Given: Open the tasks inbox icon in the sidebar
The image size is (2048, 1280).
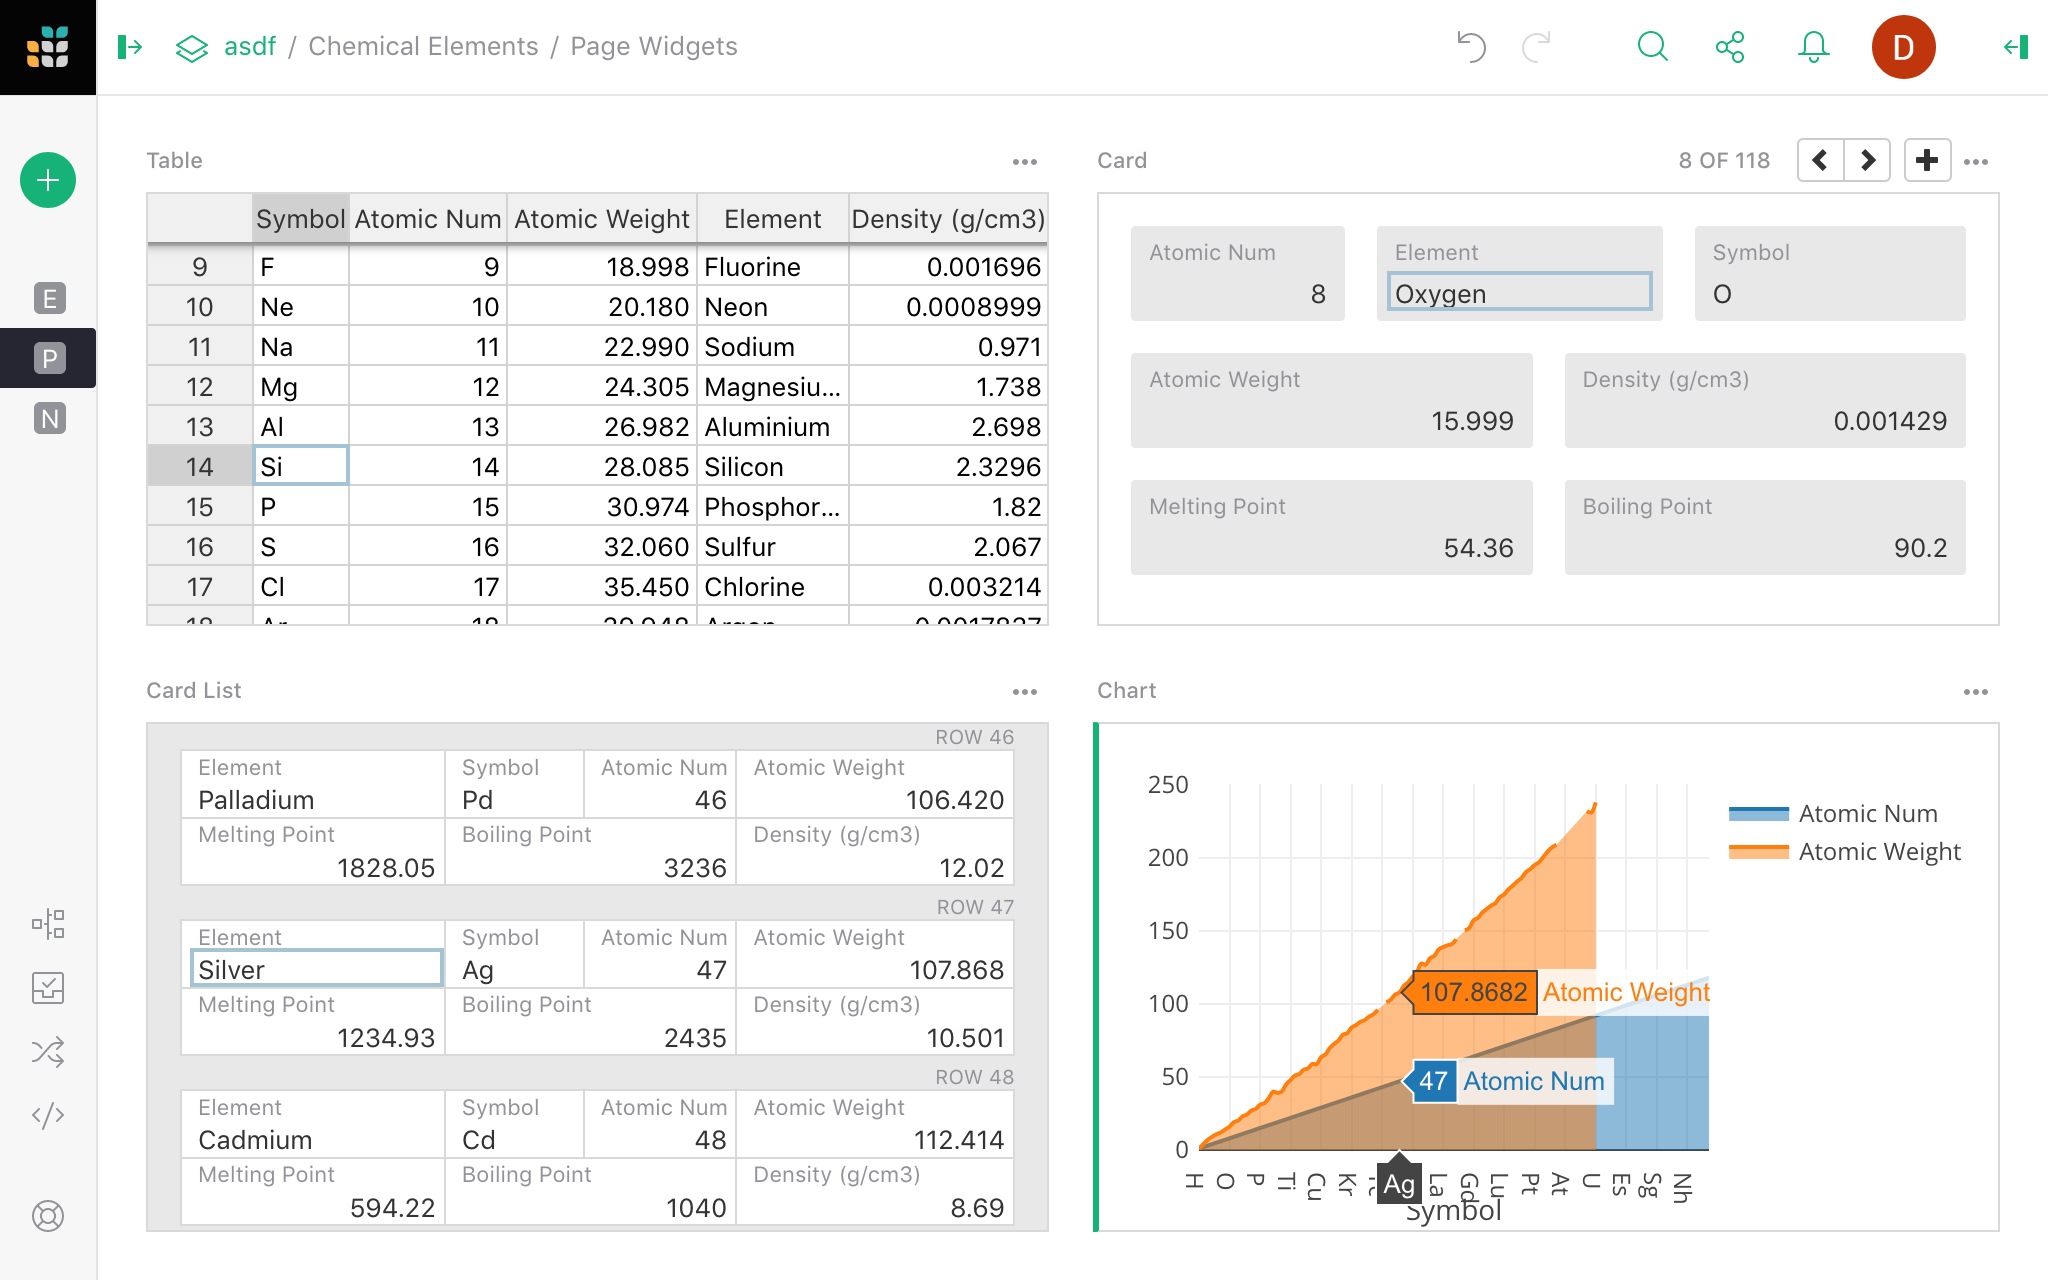Looking at the screenshot, I should pyautogui.click(x=48, y=988).
